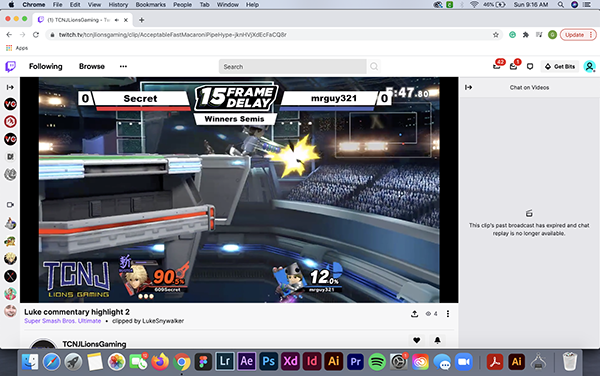Open the media control icon in Chrome toolbar

pyautogui.click(x=539, y=35)
